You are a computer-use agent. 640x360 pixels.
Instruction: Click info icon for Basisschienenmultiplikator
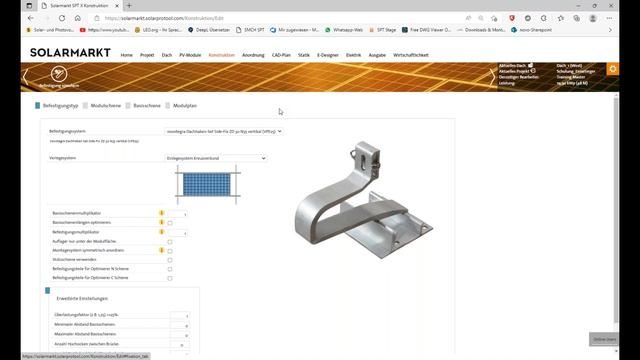[162, 213]
